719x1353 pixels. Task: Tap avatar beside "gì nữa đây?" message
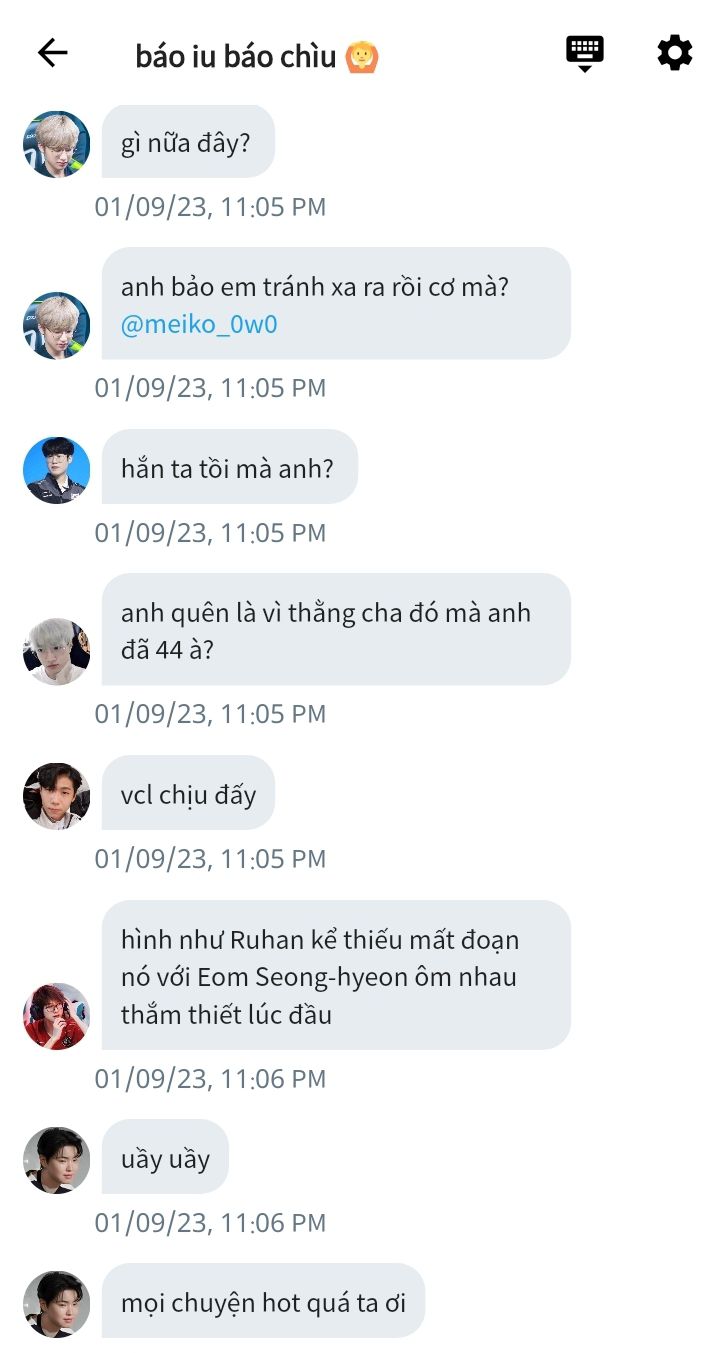coord(57,144)
